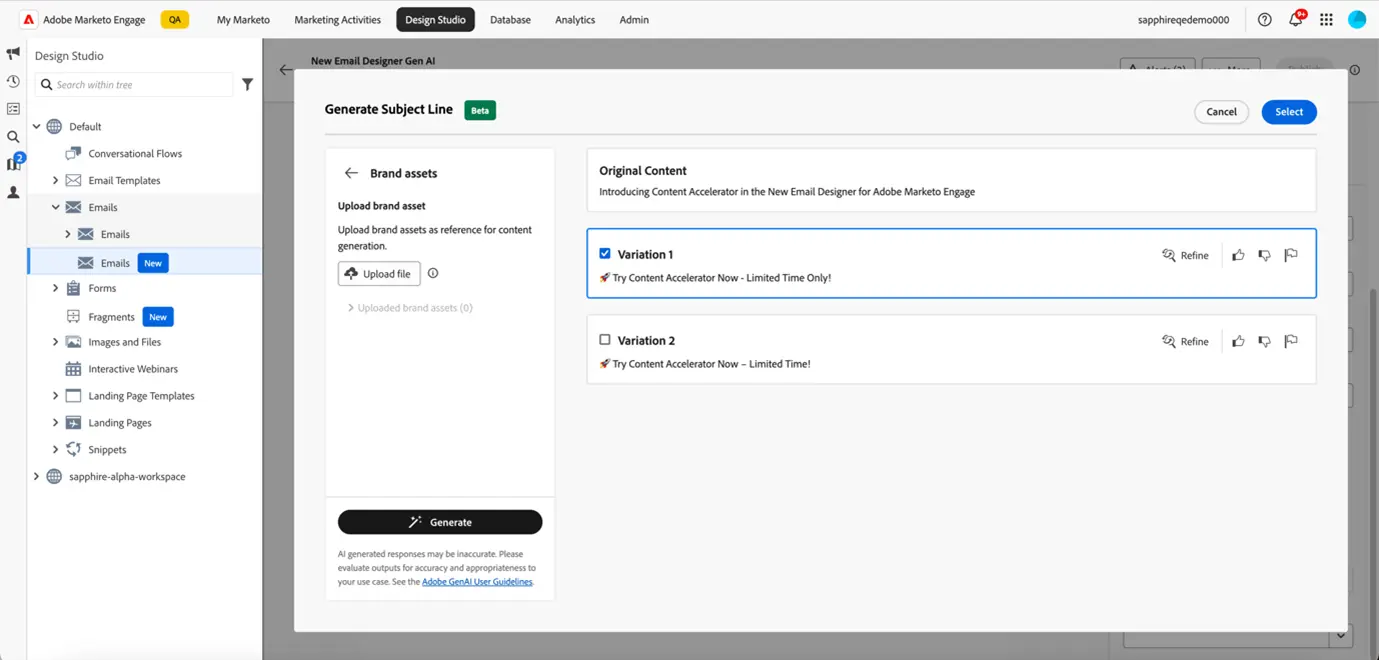1379x660 pixels.
Task: Open the person icon in left rail
Action: 13,192
